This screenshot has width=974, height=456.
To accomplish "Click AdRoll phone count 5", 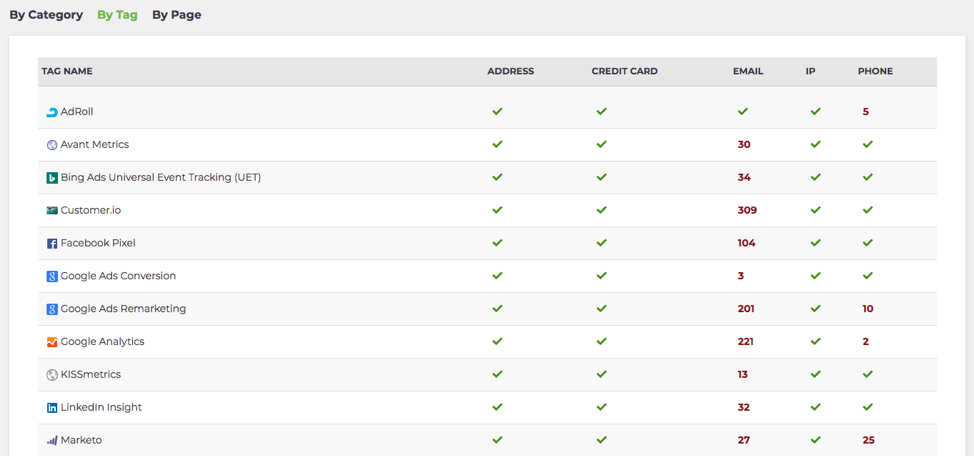I will 866,112.
